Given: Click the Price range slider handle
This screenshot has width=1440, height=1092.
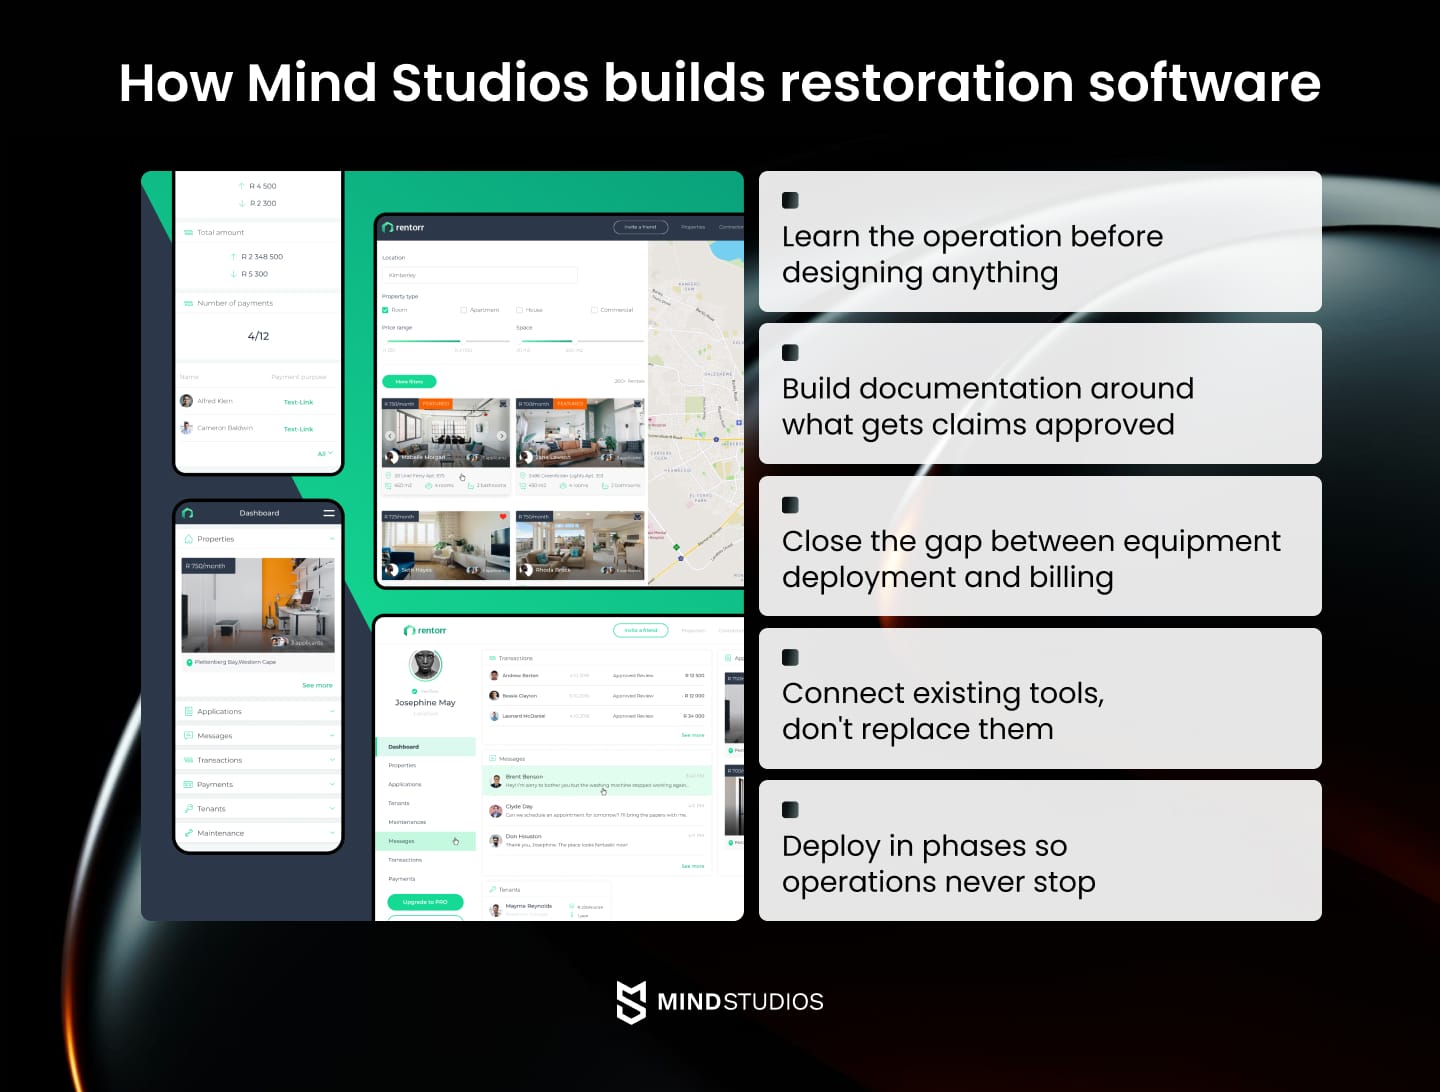Looking at the screenshot, I should click(x=461, y=341).
